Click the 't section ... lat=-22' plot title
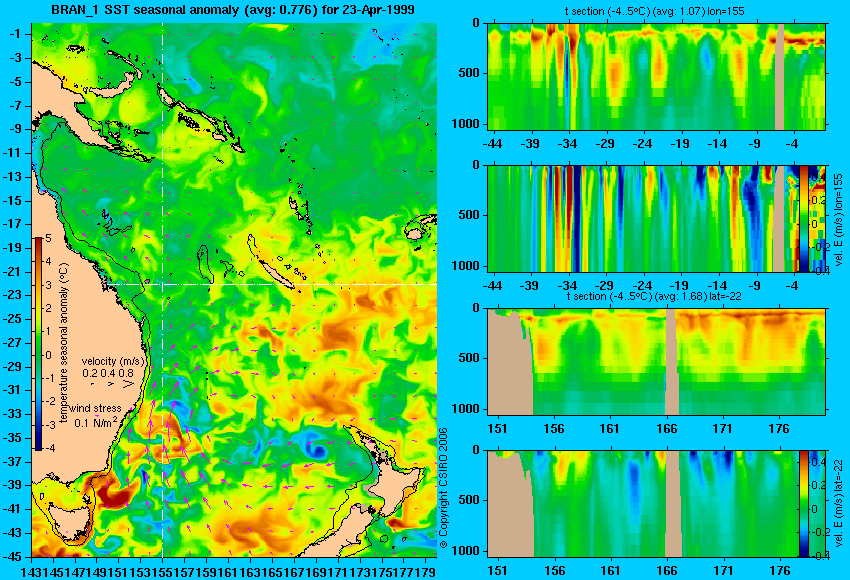 [654, 296]
